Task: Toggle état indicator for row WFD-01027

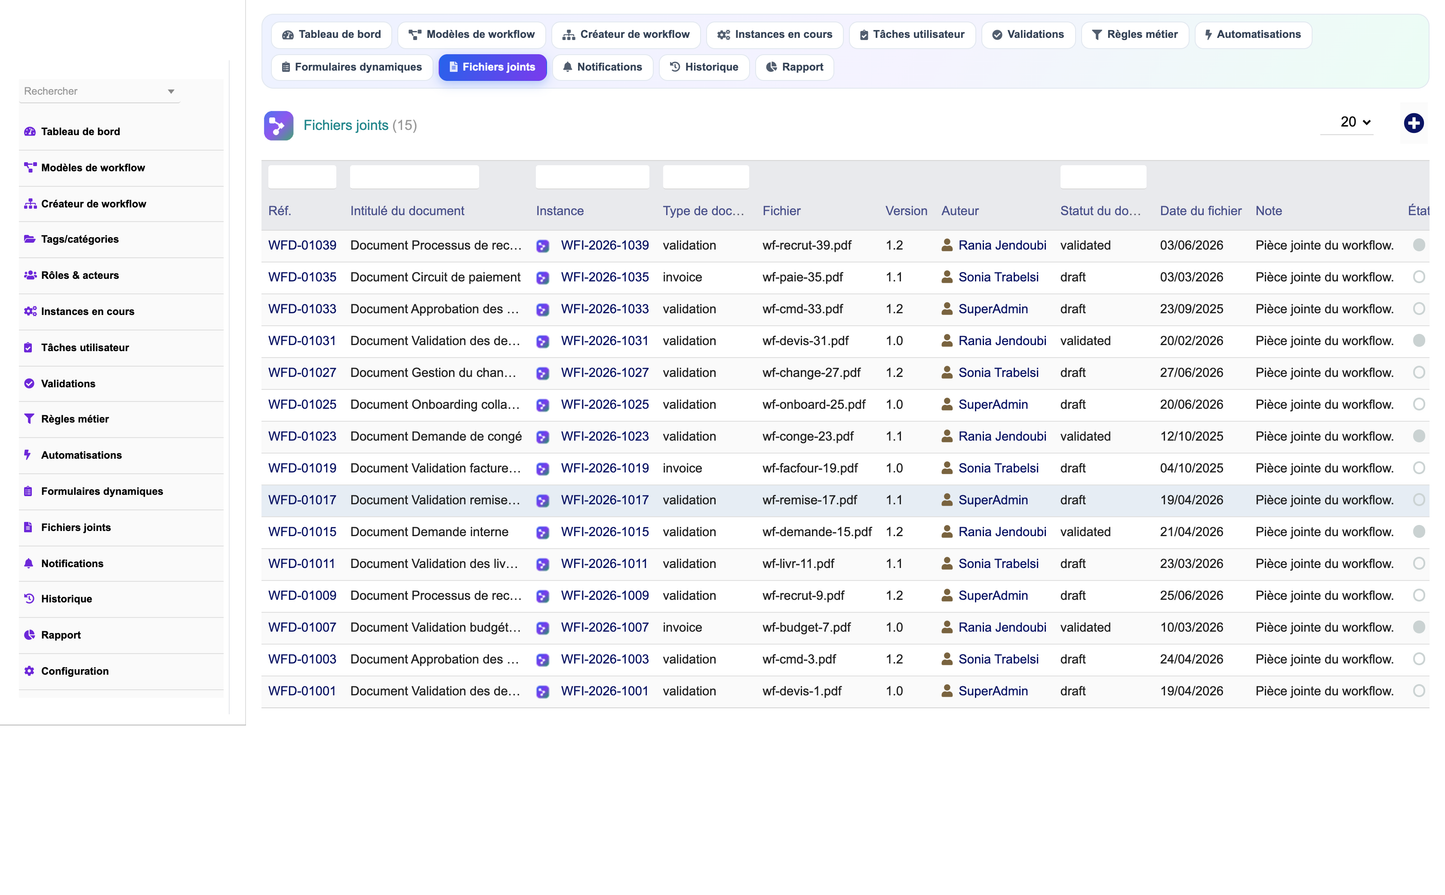Action: (1419, 372)
